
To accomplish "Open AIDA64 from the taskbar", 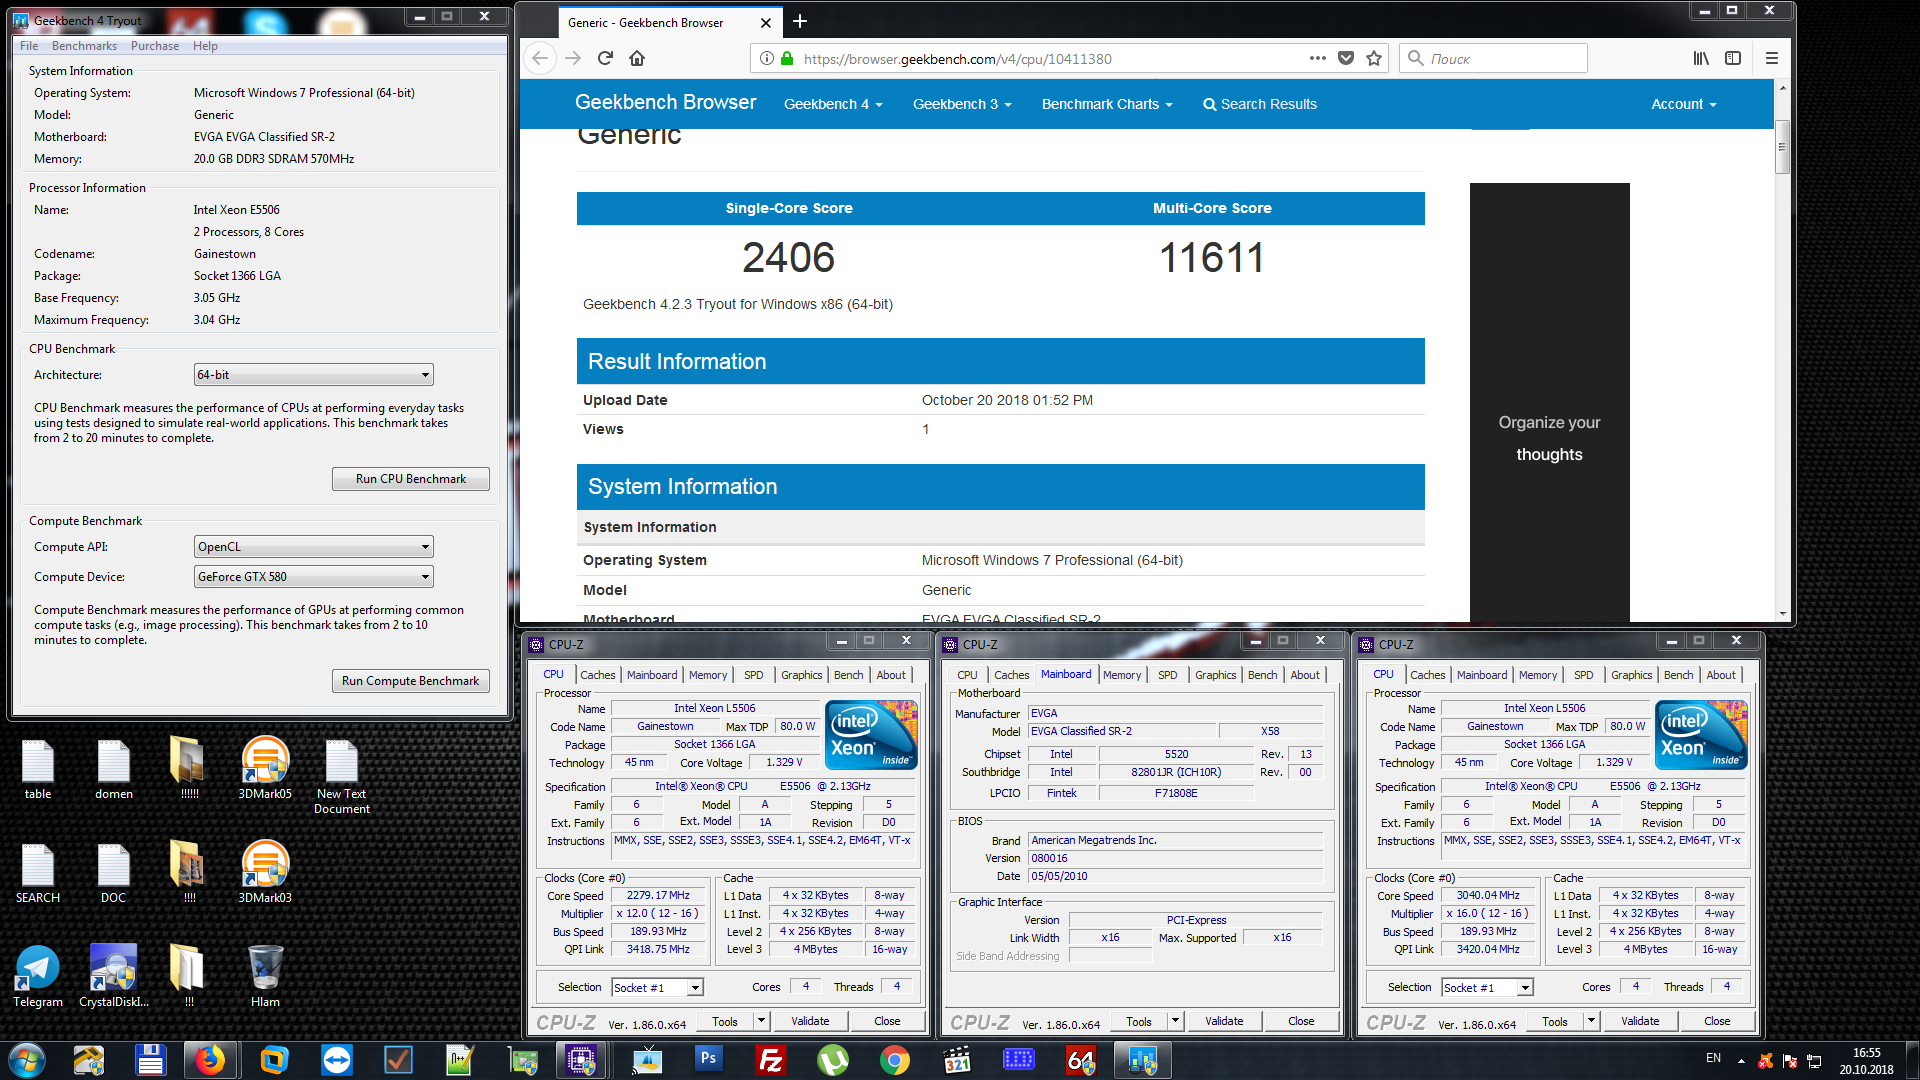I will (x=1081, y=1060).
